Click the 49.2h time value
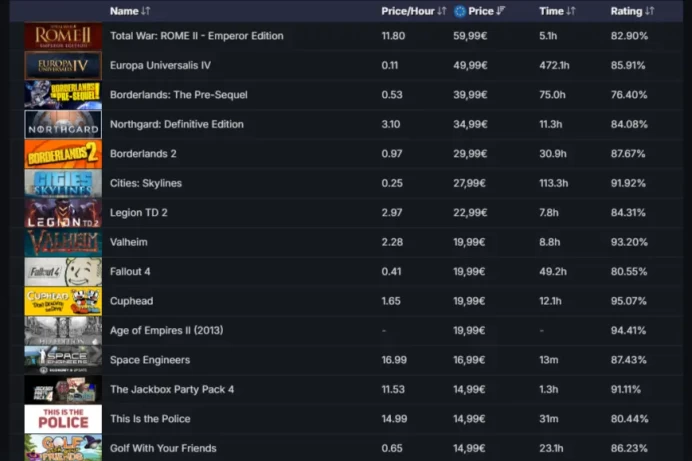 pyautogui.click(x=553, y=272)
